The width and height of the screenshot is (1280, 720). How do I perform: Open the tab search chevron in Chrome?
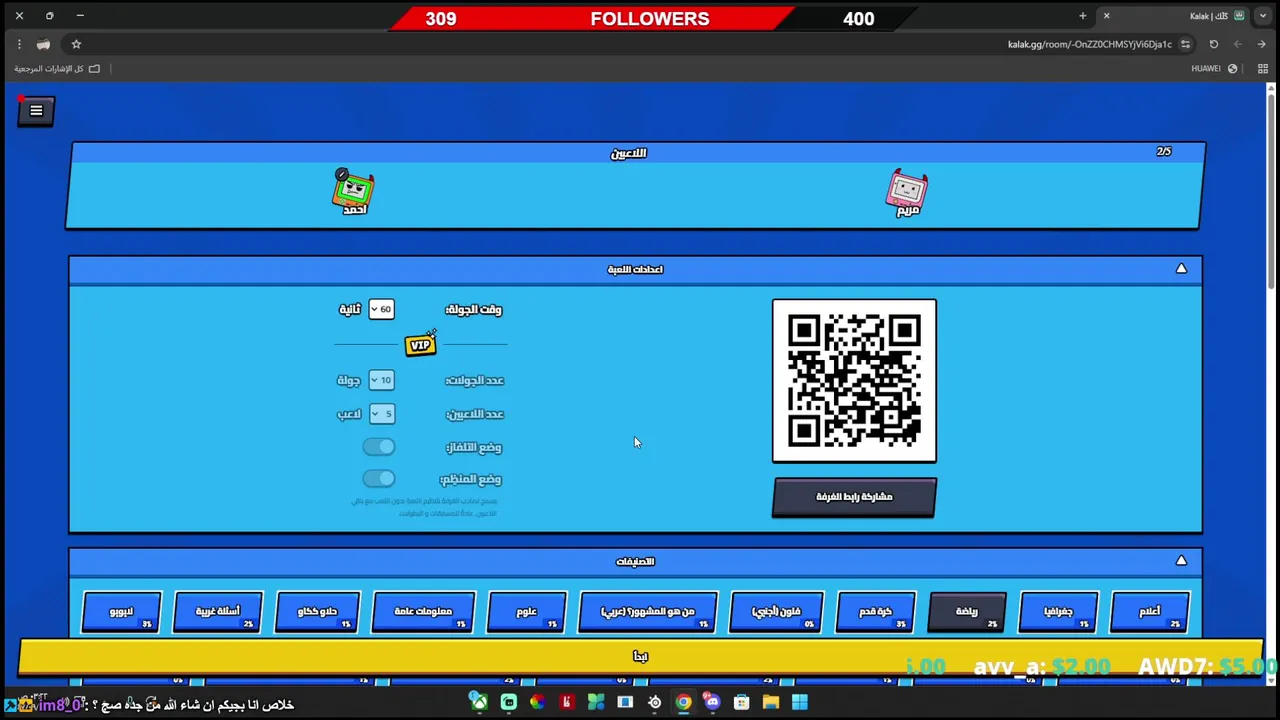(1262, 16)
